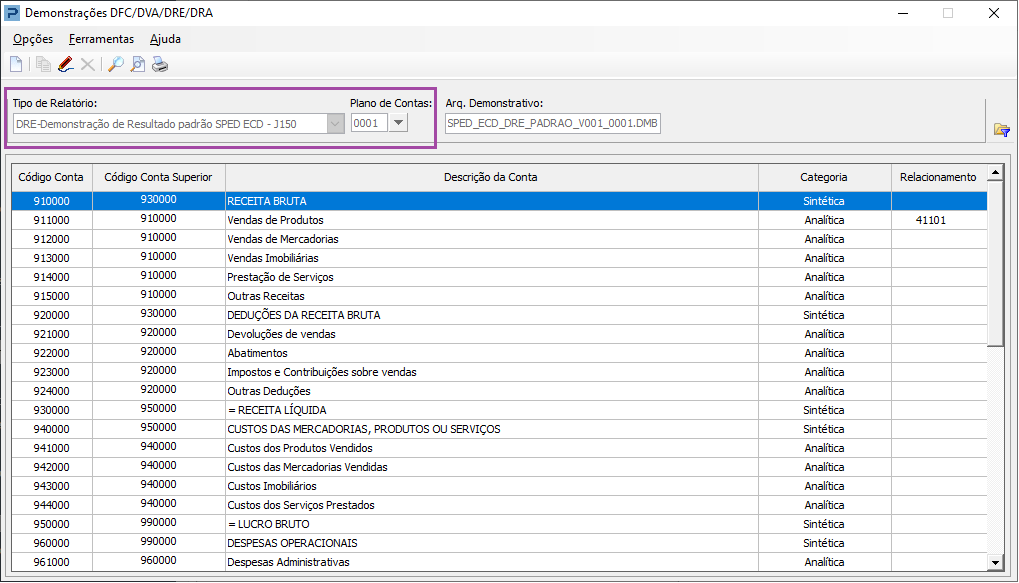Screen dimensions: 1019x583
Task: Select Impostos e Contribuições sobre vendas row
Action: [x=499, y=372]
